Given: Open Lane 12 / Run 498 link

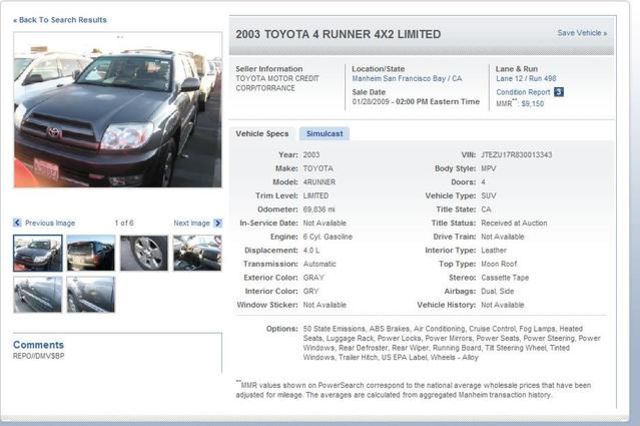Looking at the screenshot, I should [526, 78].
